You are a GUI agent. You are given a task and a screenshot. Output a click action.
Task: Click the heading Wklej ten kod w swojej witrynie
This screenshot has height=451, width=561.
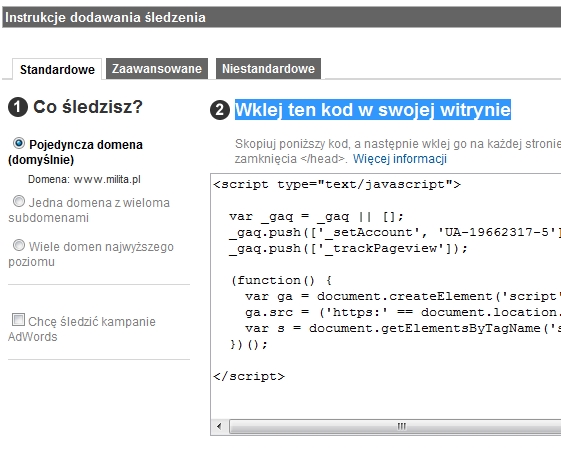372,109
